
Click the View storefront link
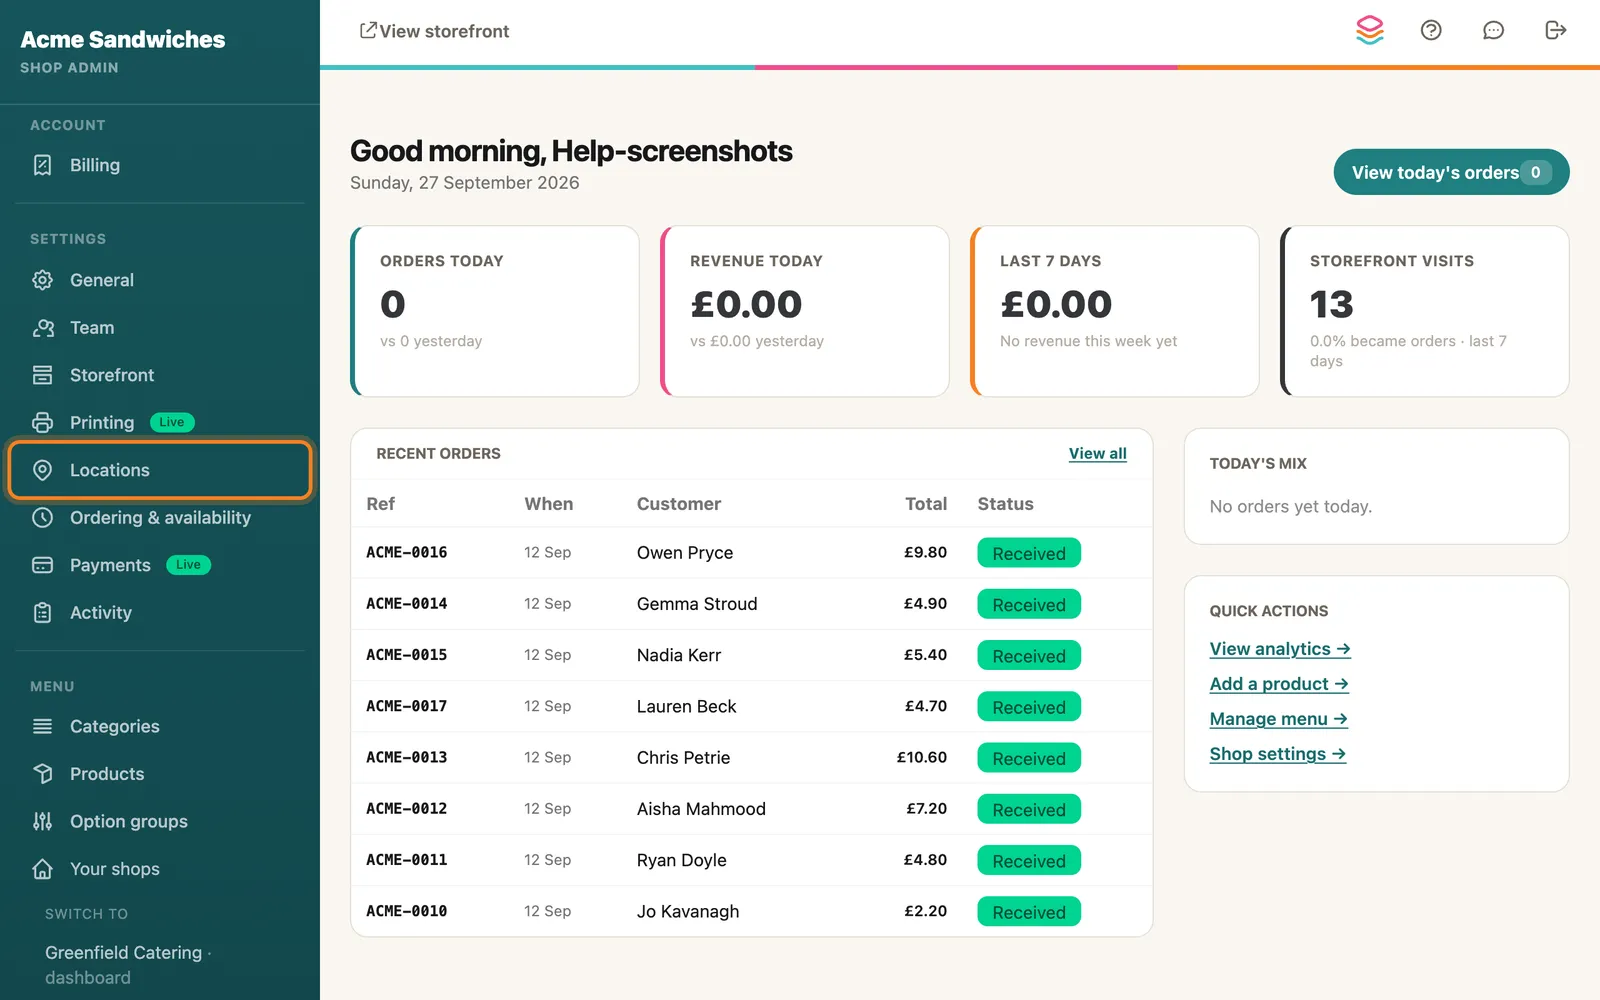434,31
